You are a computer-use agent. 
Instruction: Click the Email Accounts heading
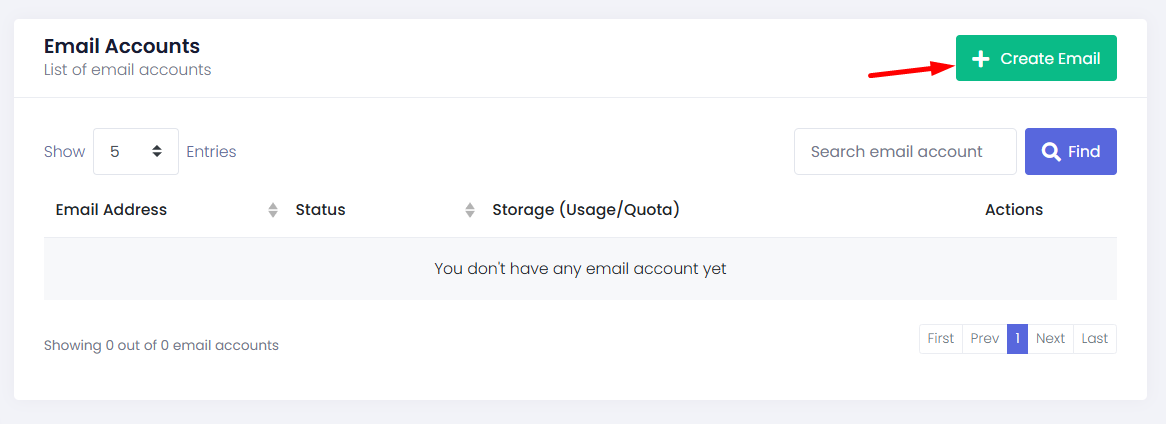pyautogui.click(x=122, y=46)
